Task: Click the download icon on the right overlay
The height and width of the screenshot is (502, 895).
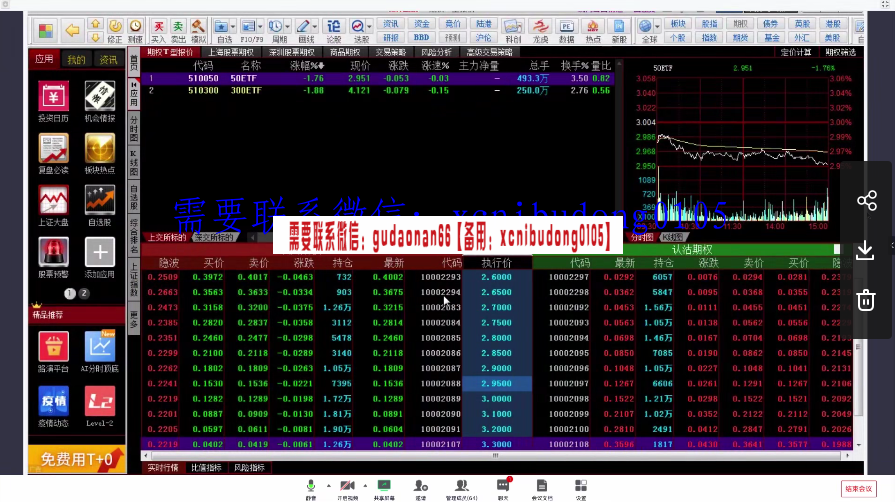Action: pos(865,250)
